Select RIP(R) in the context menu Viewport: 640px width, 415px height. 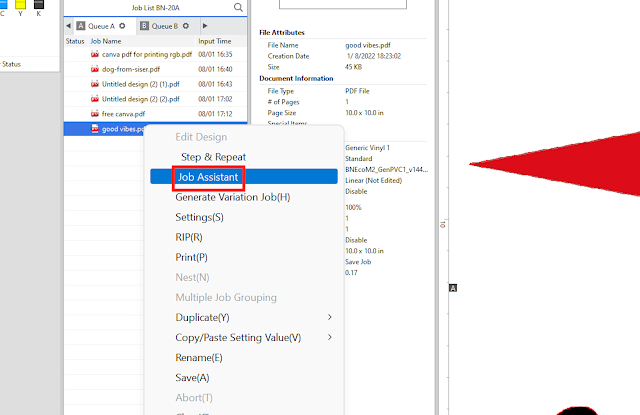[x=244, y=237]
